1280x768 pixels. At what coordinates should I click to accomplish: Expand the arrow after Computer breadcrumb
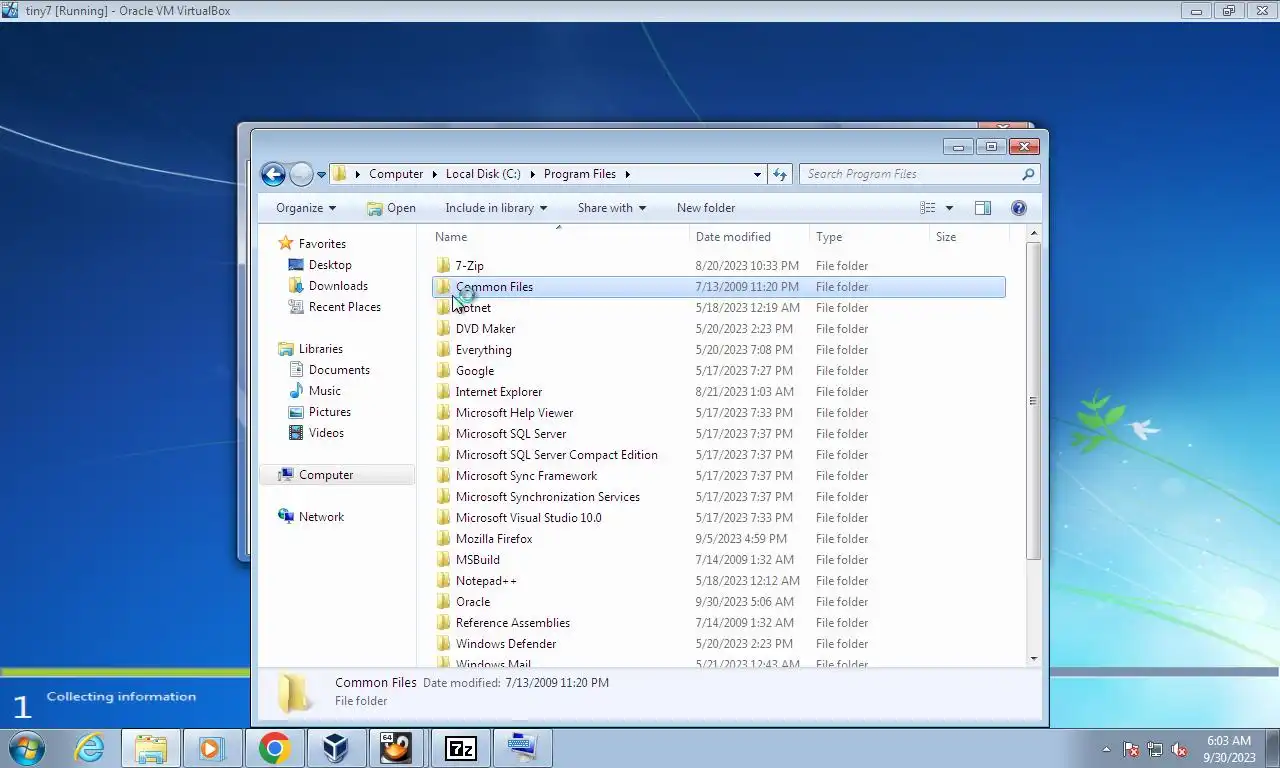click(x=435, y=174)
